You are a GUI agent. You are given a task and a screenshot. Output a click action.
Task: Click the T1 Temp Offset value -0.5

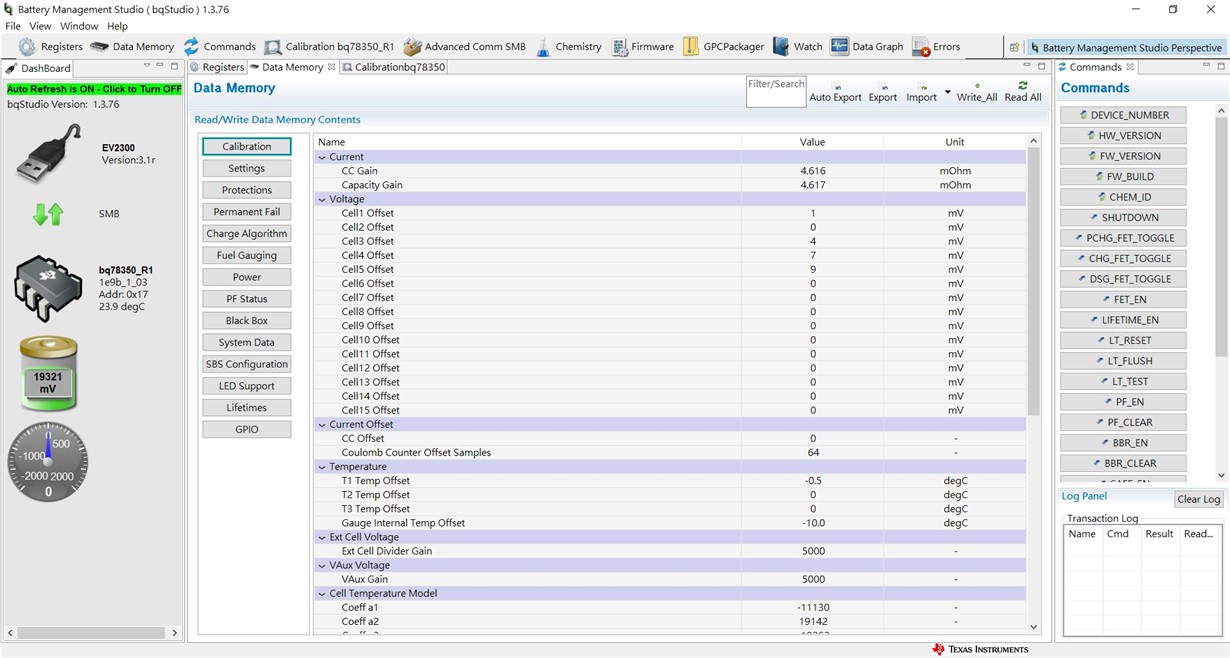coord(813,481)
